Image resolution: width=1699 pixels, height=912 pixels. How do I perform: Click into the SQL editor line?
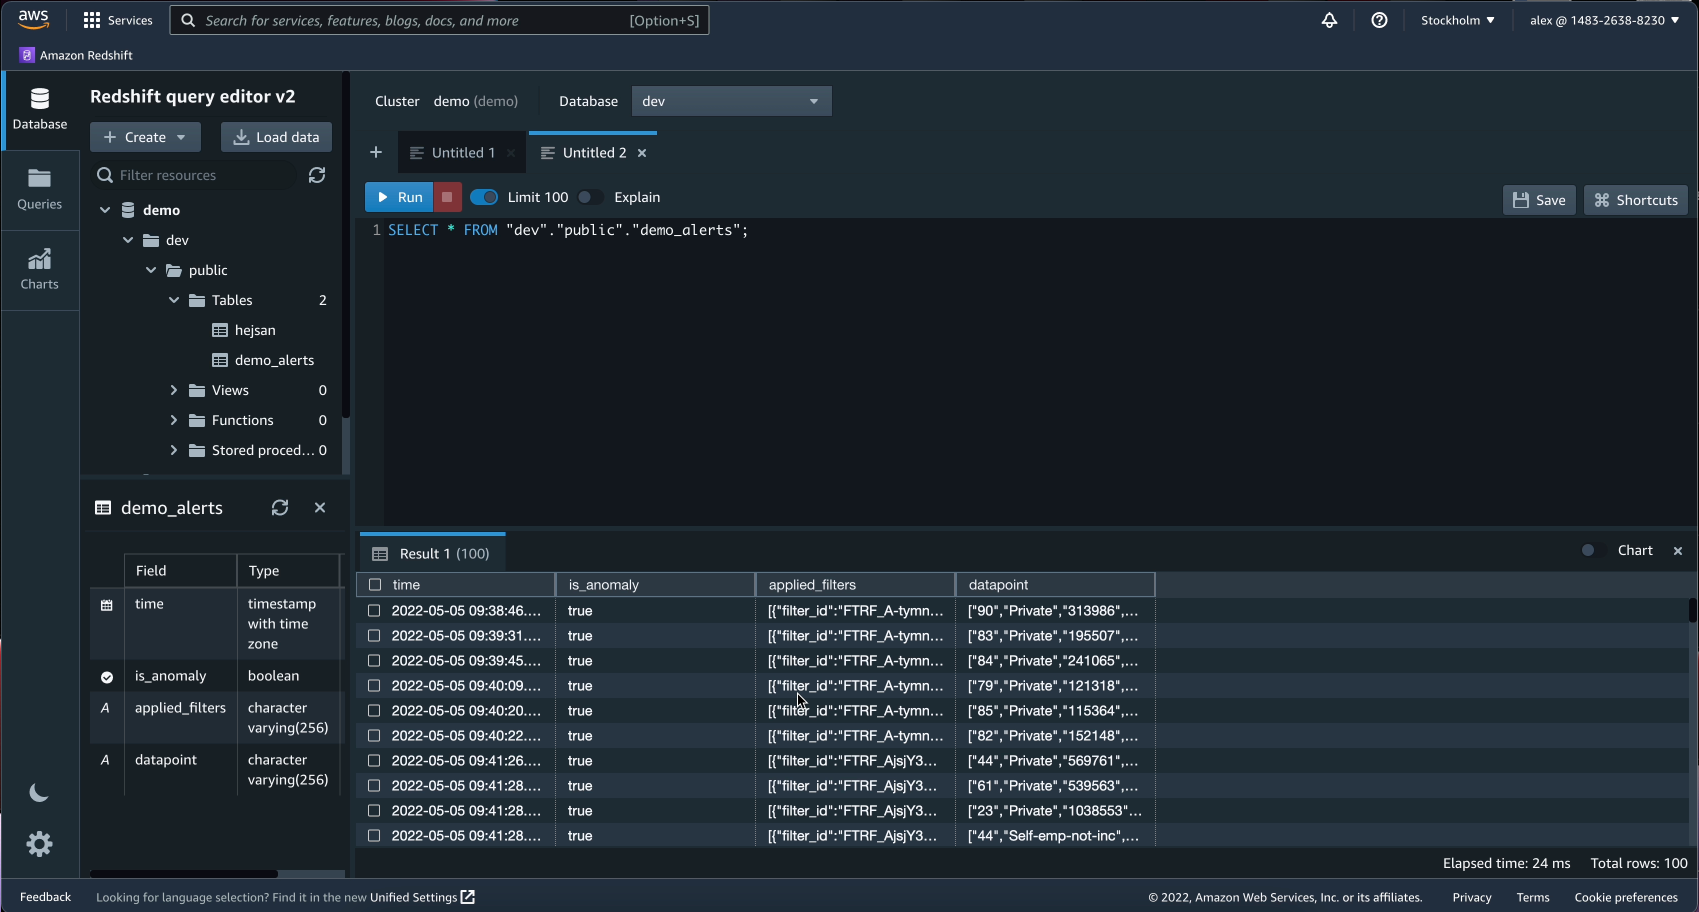[x=568, y=230]
